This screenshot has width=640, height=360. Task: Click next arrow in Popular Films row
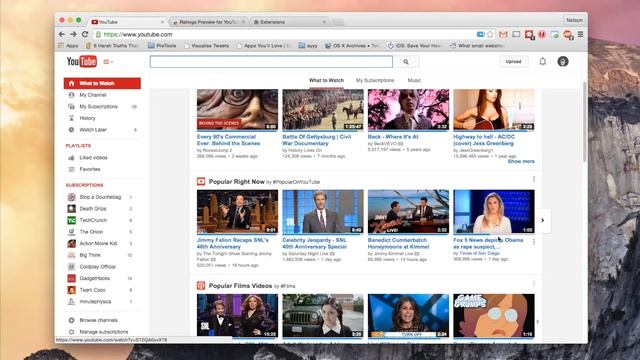pos(538,322)
